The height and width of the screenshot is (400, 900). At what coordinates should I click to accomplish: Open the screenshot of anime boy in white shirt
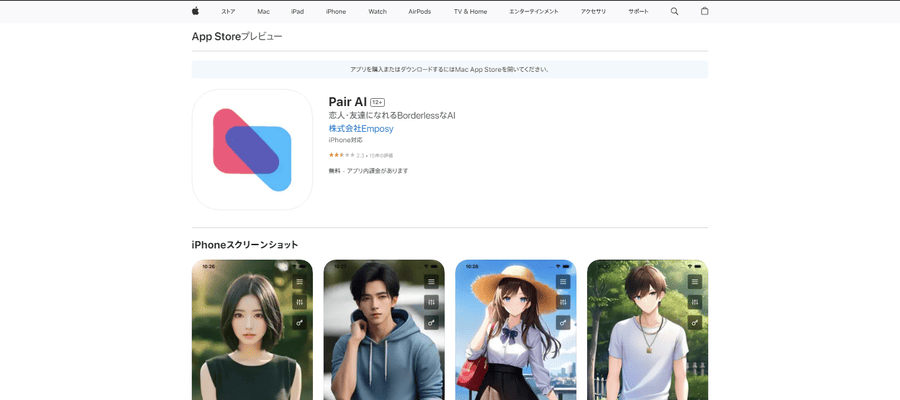tap(647, 330)
